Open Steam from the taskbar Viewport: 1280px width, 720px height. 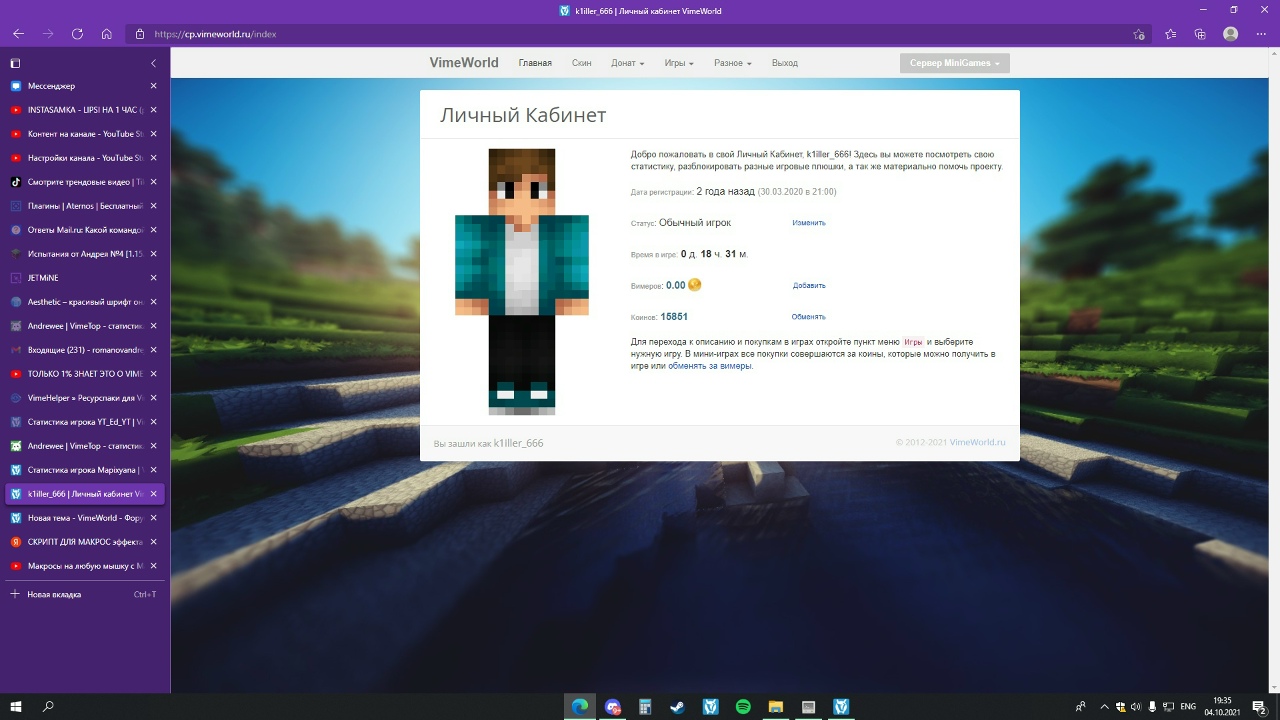tap(678, 707)
